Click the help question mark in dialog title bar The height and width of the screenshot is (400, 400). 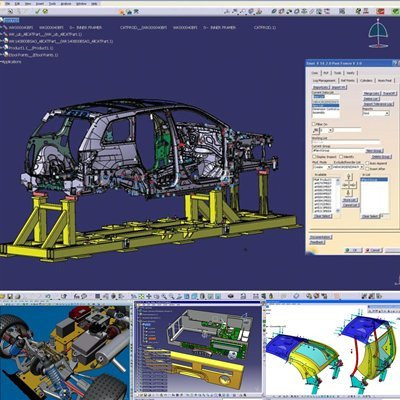pyautogui.click(x=395, y=63)
